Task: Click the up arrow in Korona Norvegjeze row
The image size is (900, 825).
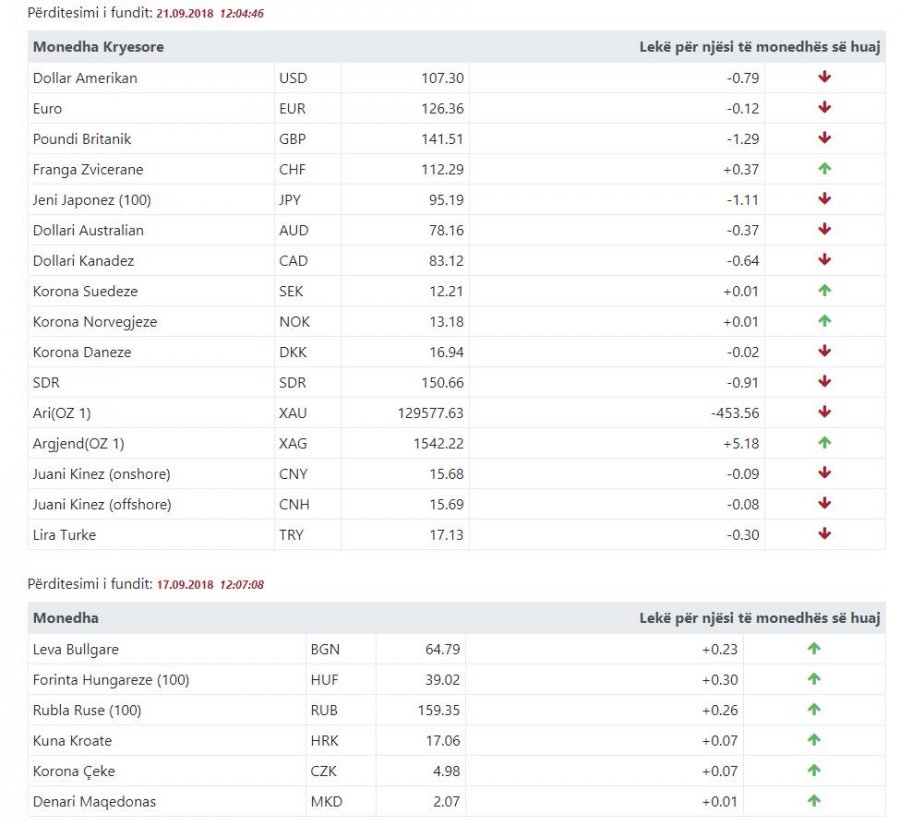Action: 824,320
